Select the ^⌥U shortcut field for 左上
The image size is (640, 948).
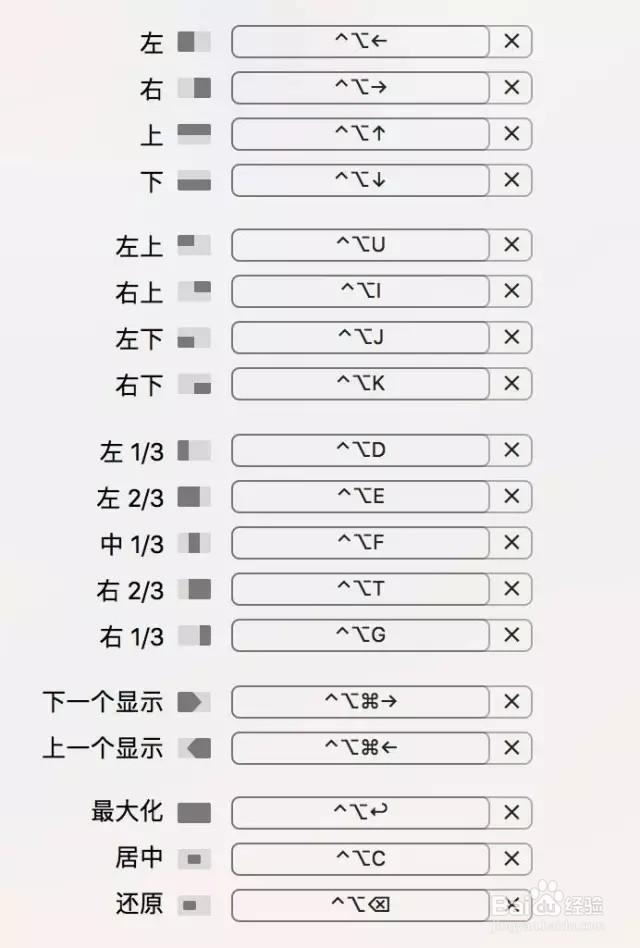pos(358,245)
